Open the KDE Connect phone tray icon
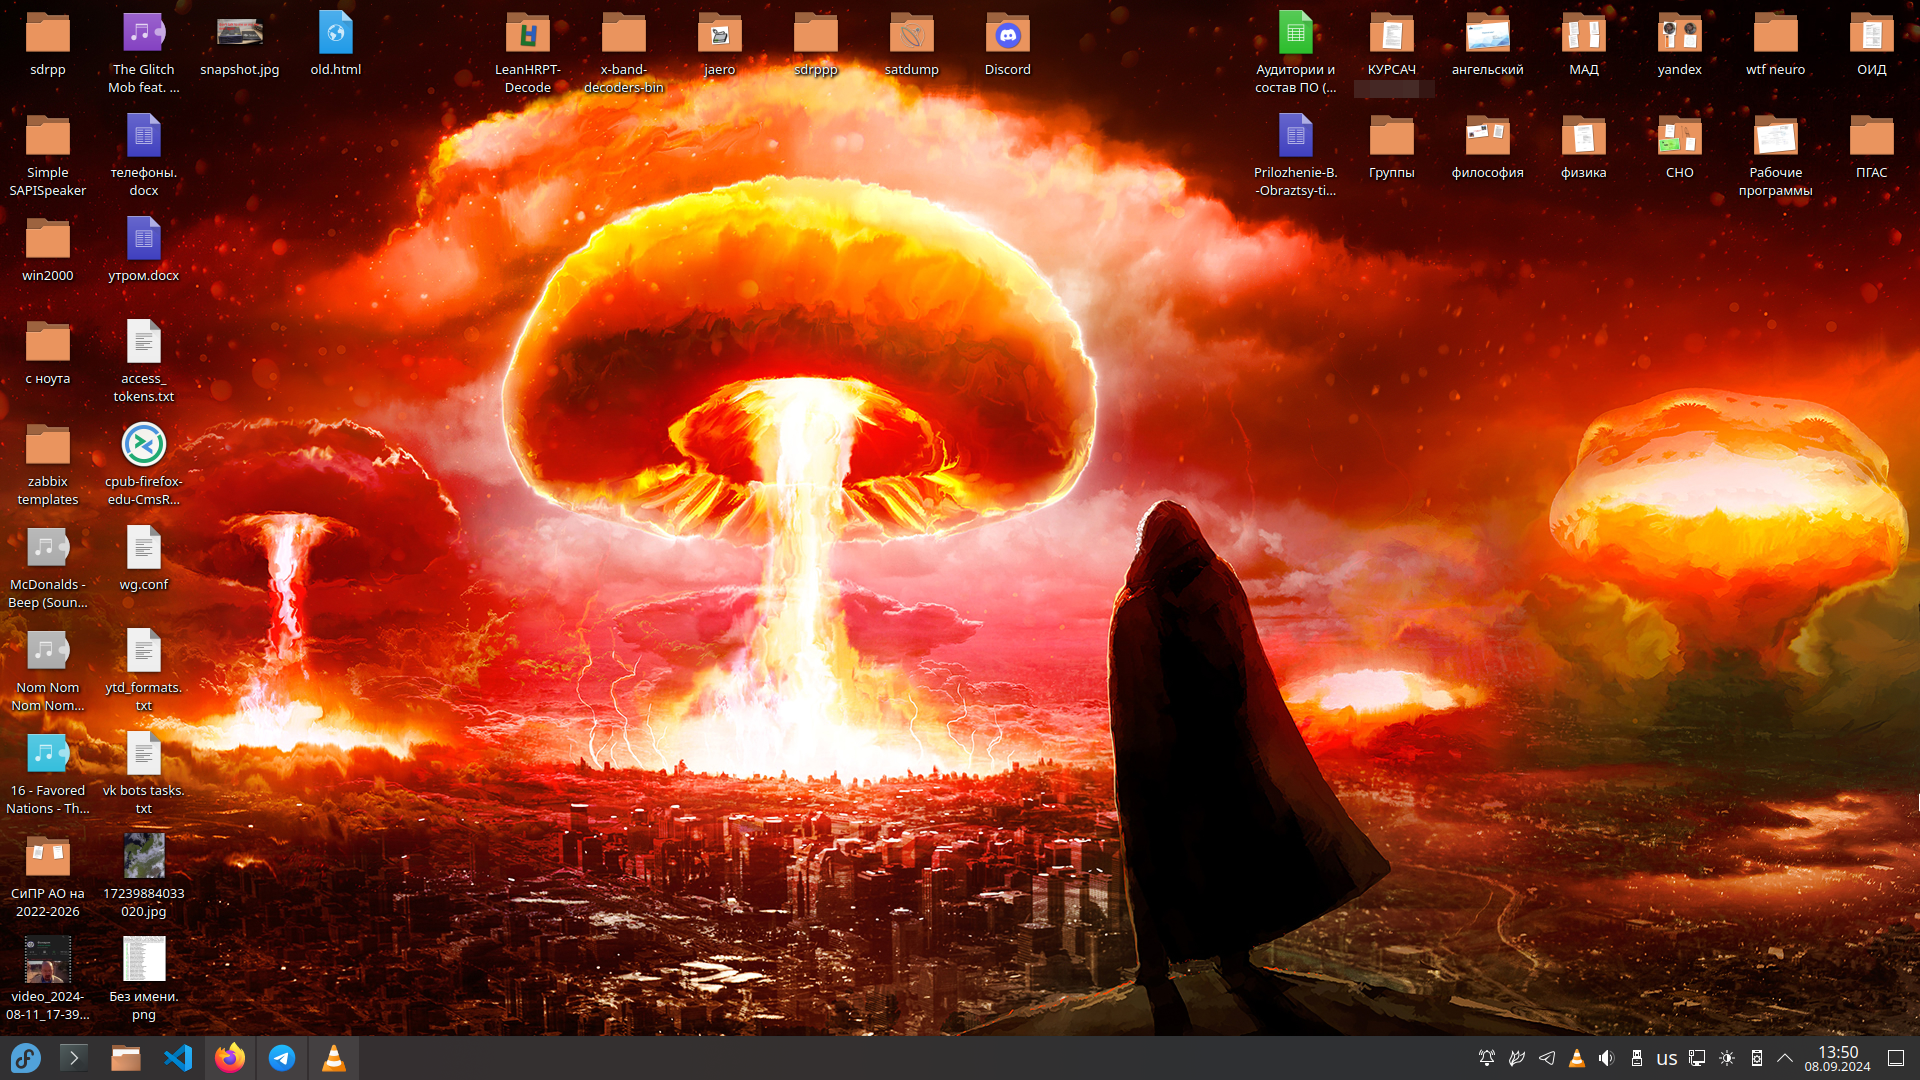This screenshot has width=1920, height=1080. click(1757, 1058)
